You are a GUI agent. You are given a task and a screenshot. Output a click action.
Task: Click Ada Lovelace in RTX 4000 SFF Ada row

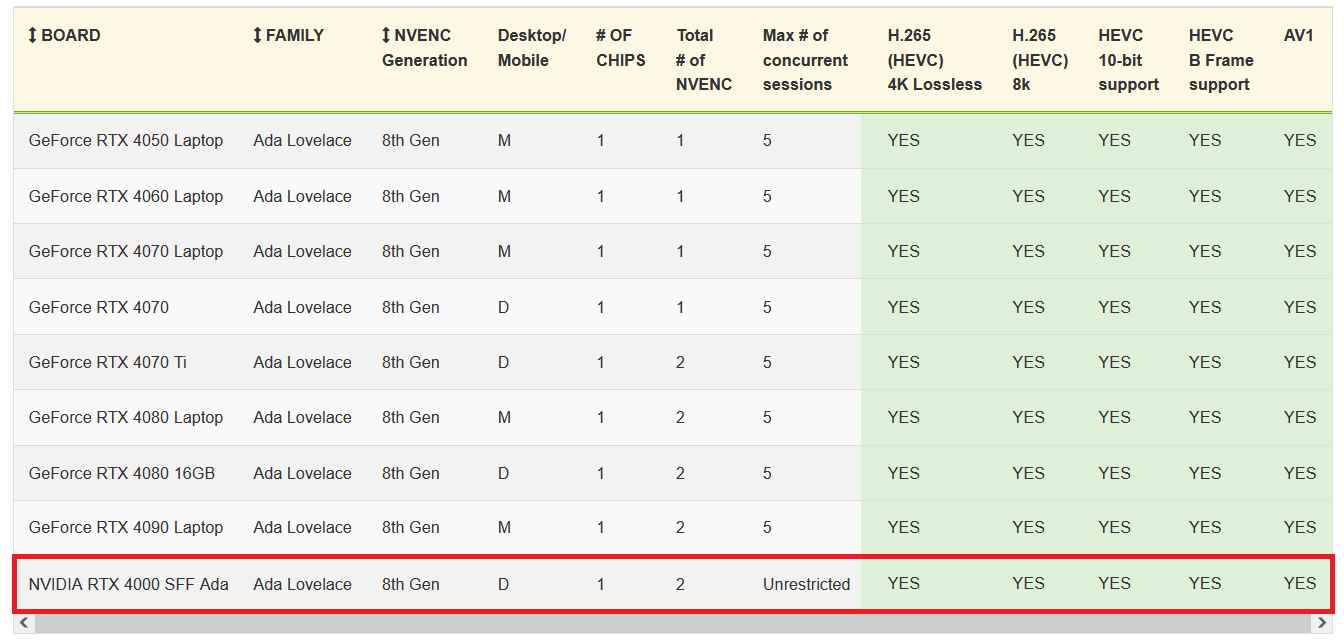[303, 585]
